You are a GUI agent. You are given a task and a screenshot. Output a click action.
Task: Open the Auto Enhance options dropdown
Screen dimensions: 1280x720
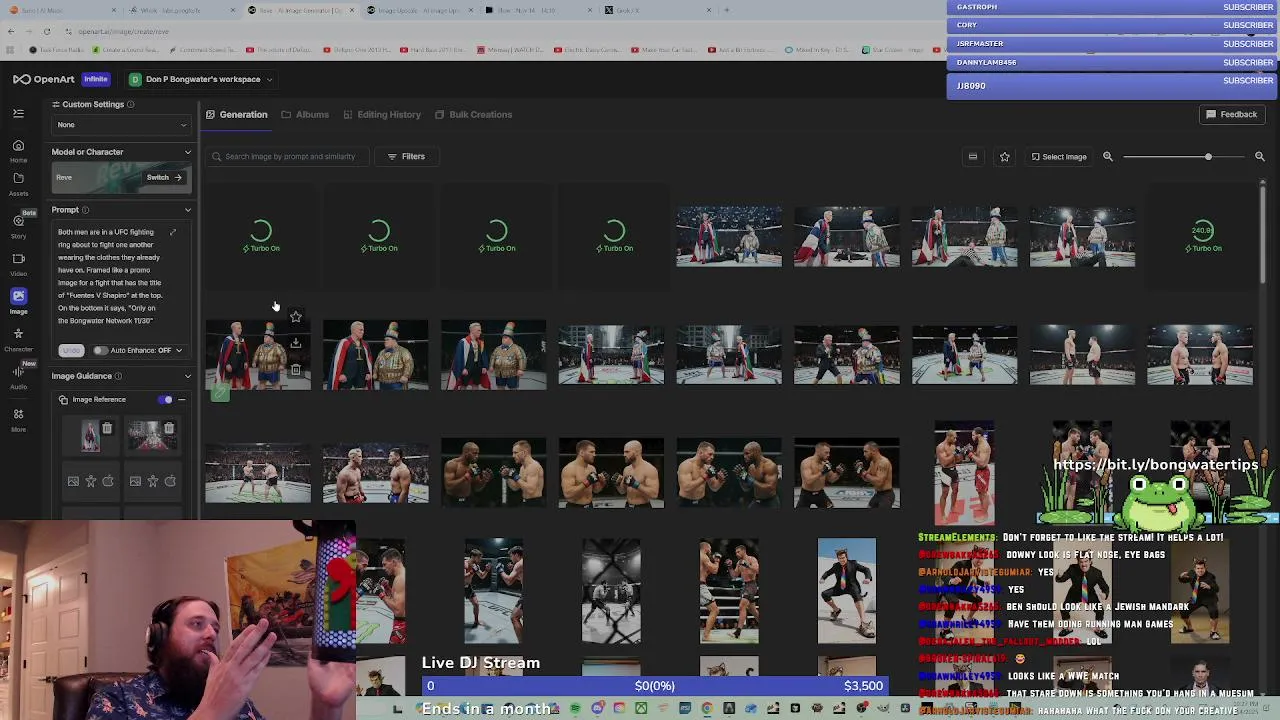[179, 350]
